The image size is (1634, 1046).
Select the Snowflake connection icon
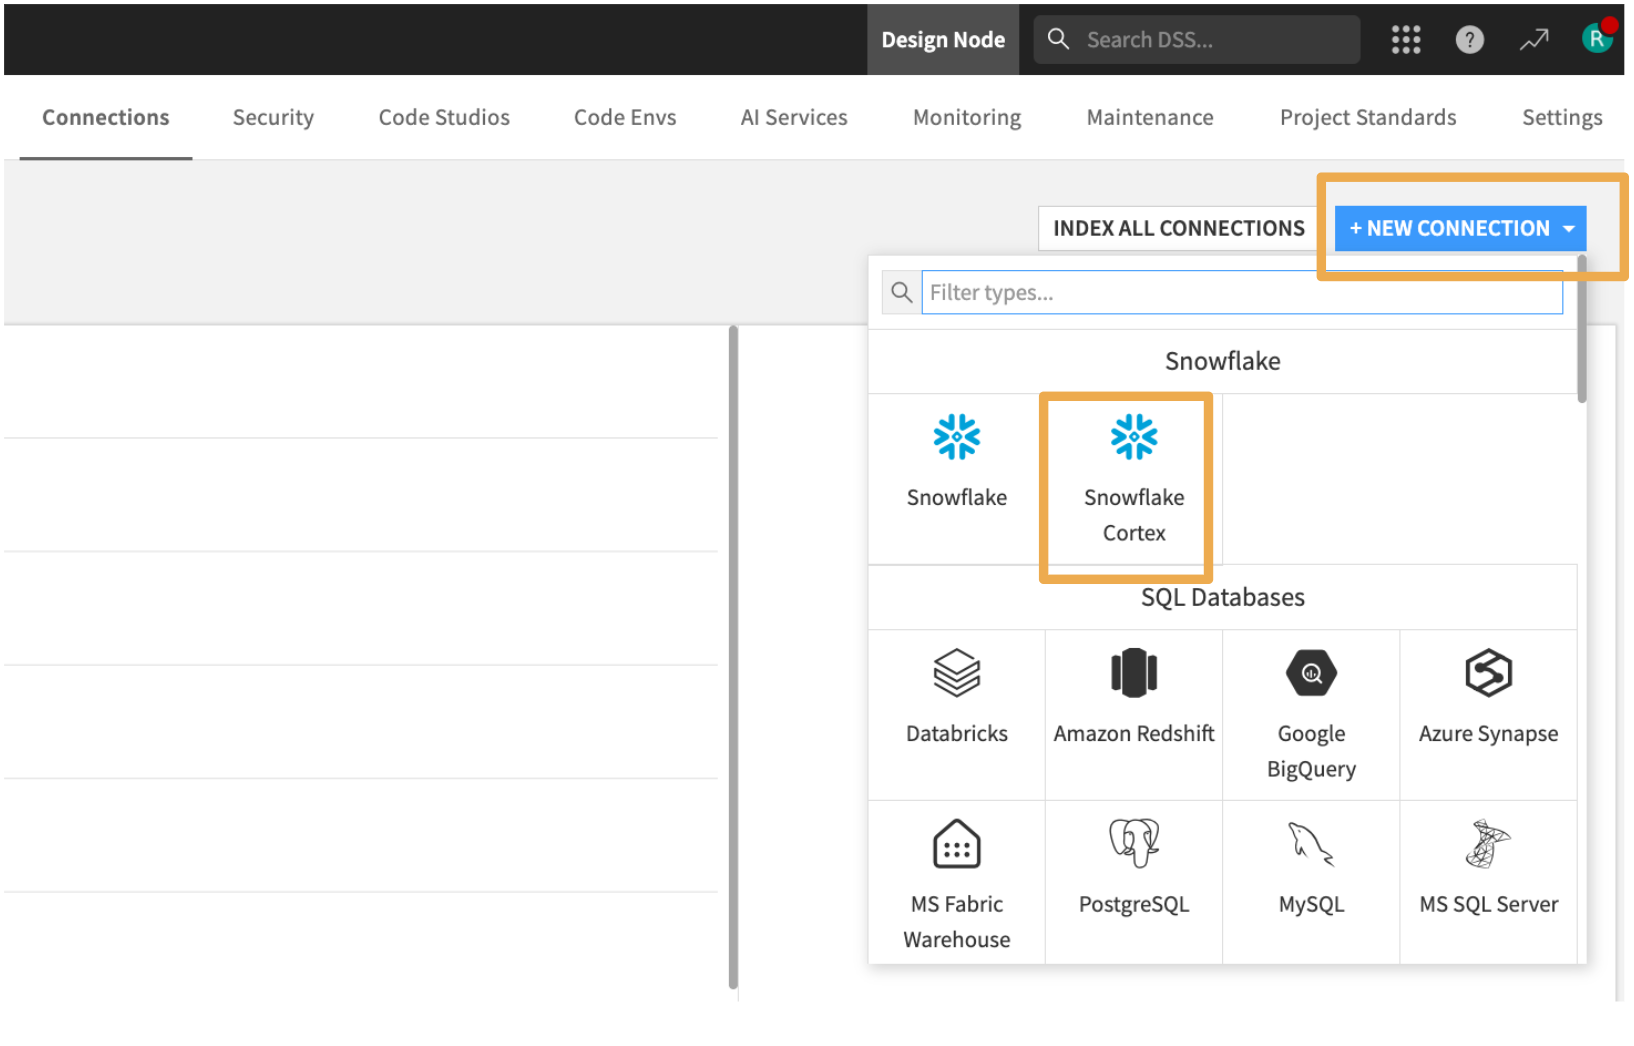point(957,437)
